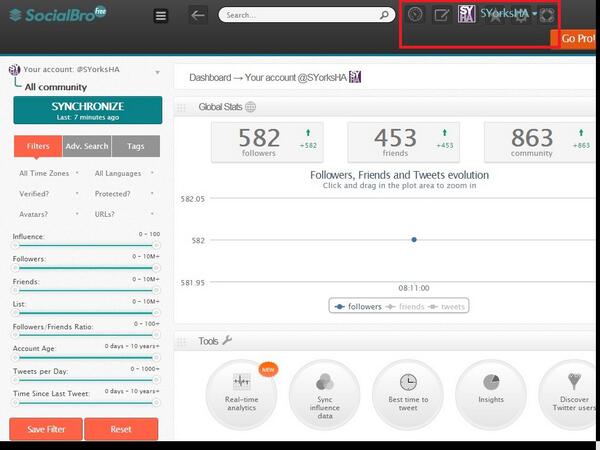
Task: Open SYorksHA account dropdown in header
Action: click(509, 14)
